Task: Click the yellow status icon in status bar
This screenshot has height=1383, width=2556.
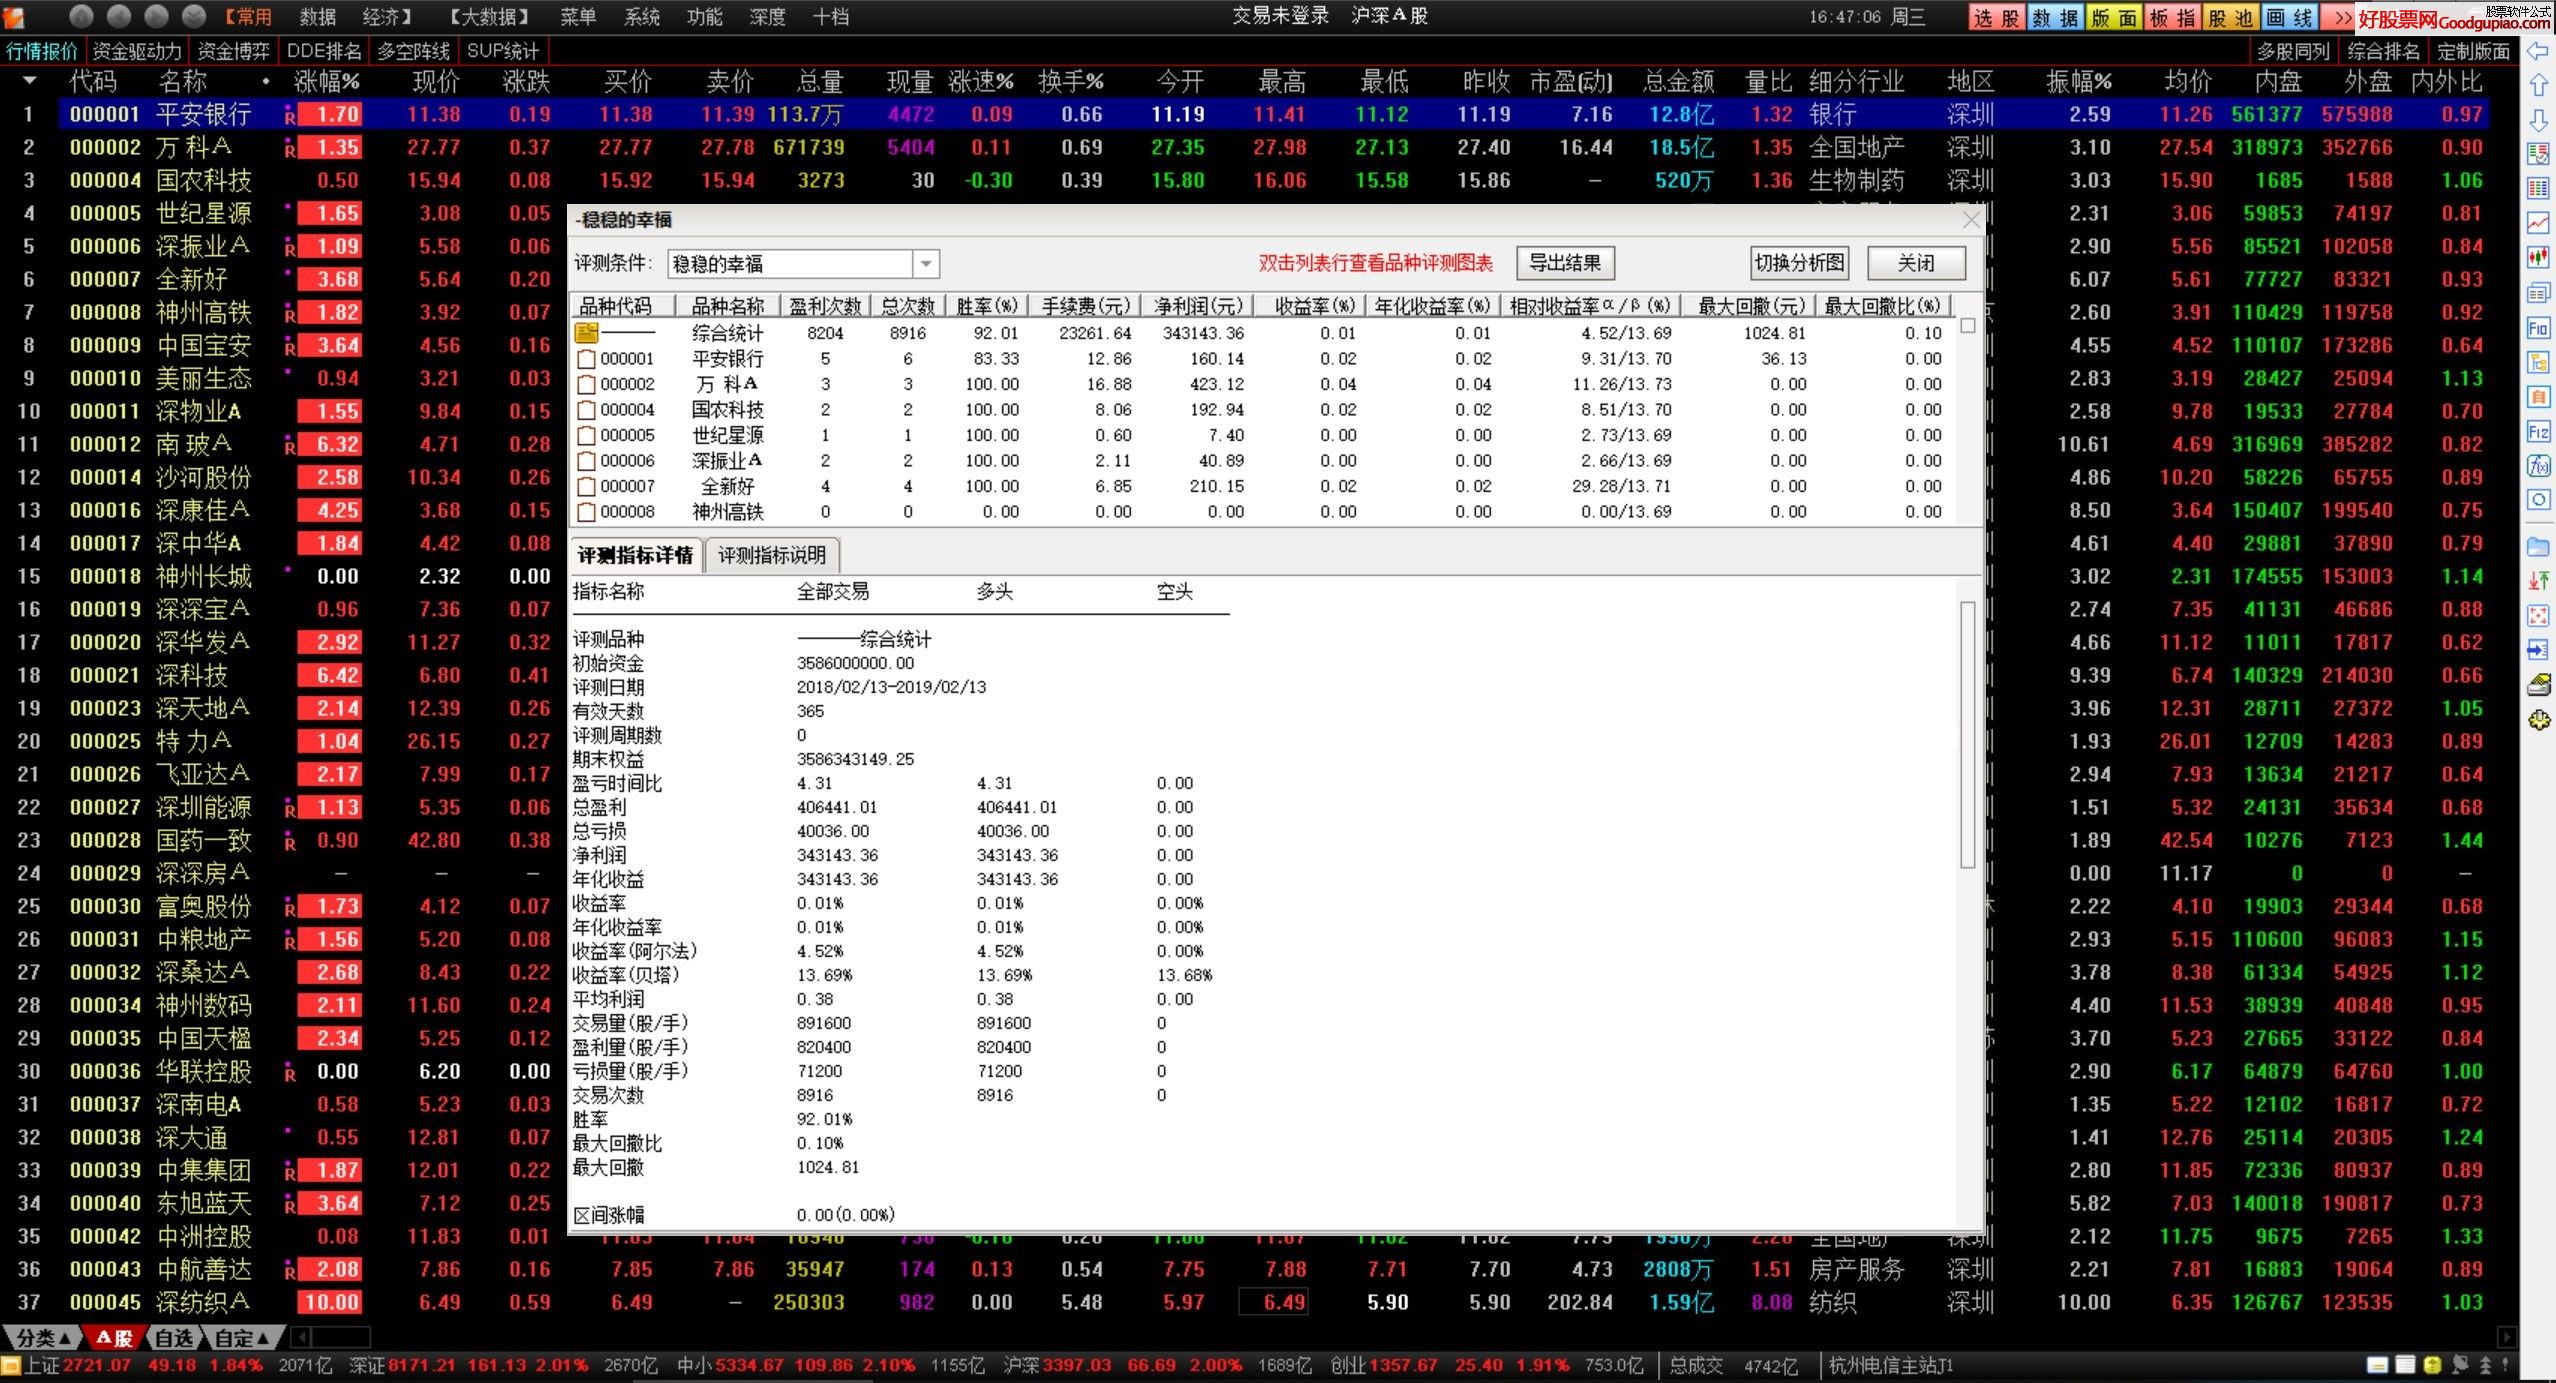Action: (2432, 1366)
